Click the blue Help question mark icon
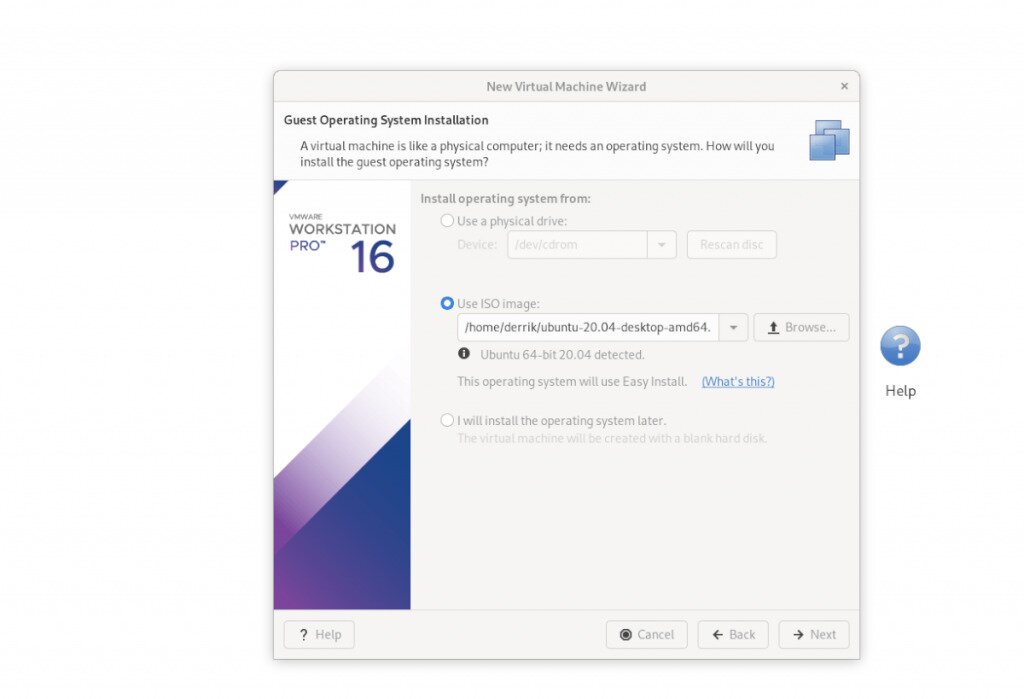 (x=899, y=344)
